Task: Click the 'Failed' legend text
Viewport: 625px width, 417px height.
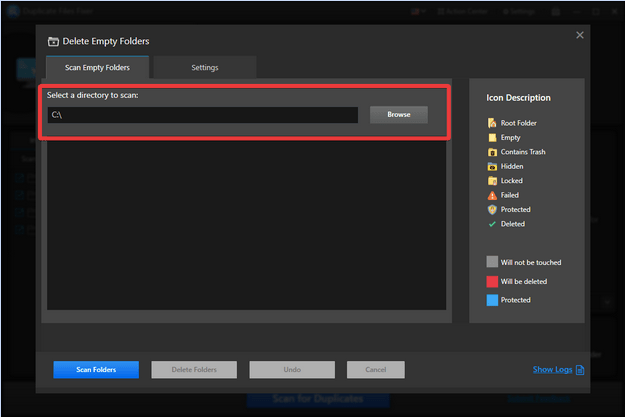Action: pos(509,195)
